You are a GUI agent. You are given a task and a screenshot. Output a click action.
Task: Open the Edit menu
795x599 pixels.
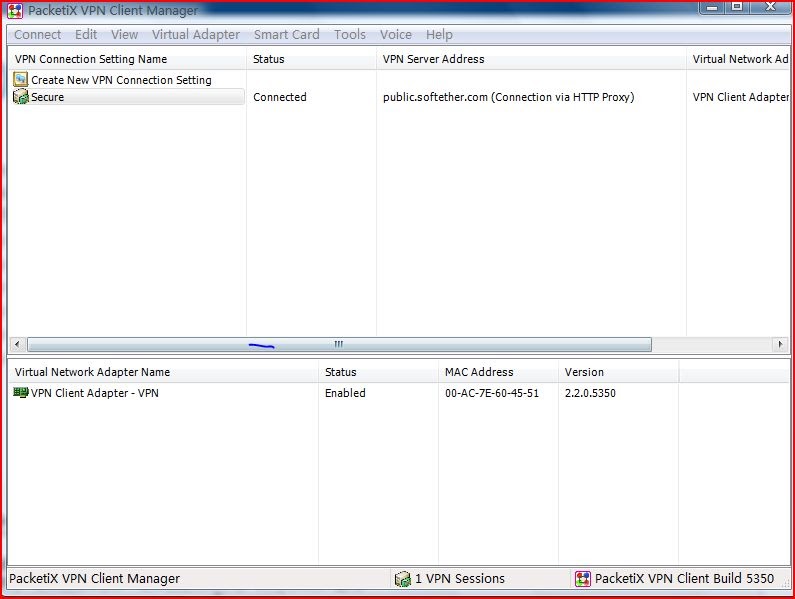86,34
